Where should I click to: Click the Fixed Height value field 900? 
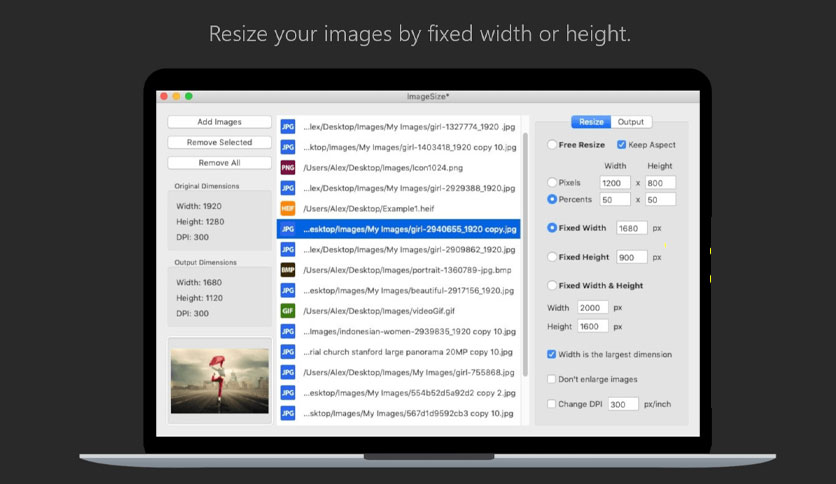632,257
